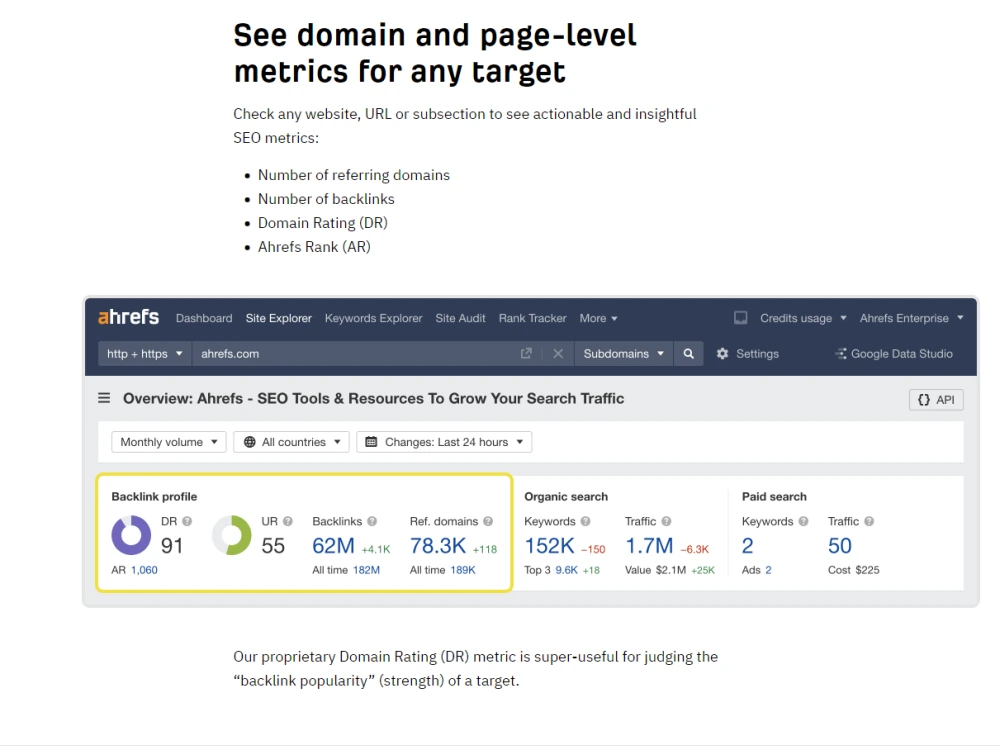Click the ahrefs.com URL input field
1000x750 pixels.
click(x=354, y=353)
